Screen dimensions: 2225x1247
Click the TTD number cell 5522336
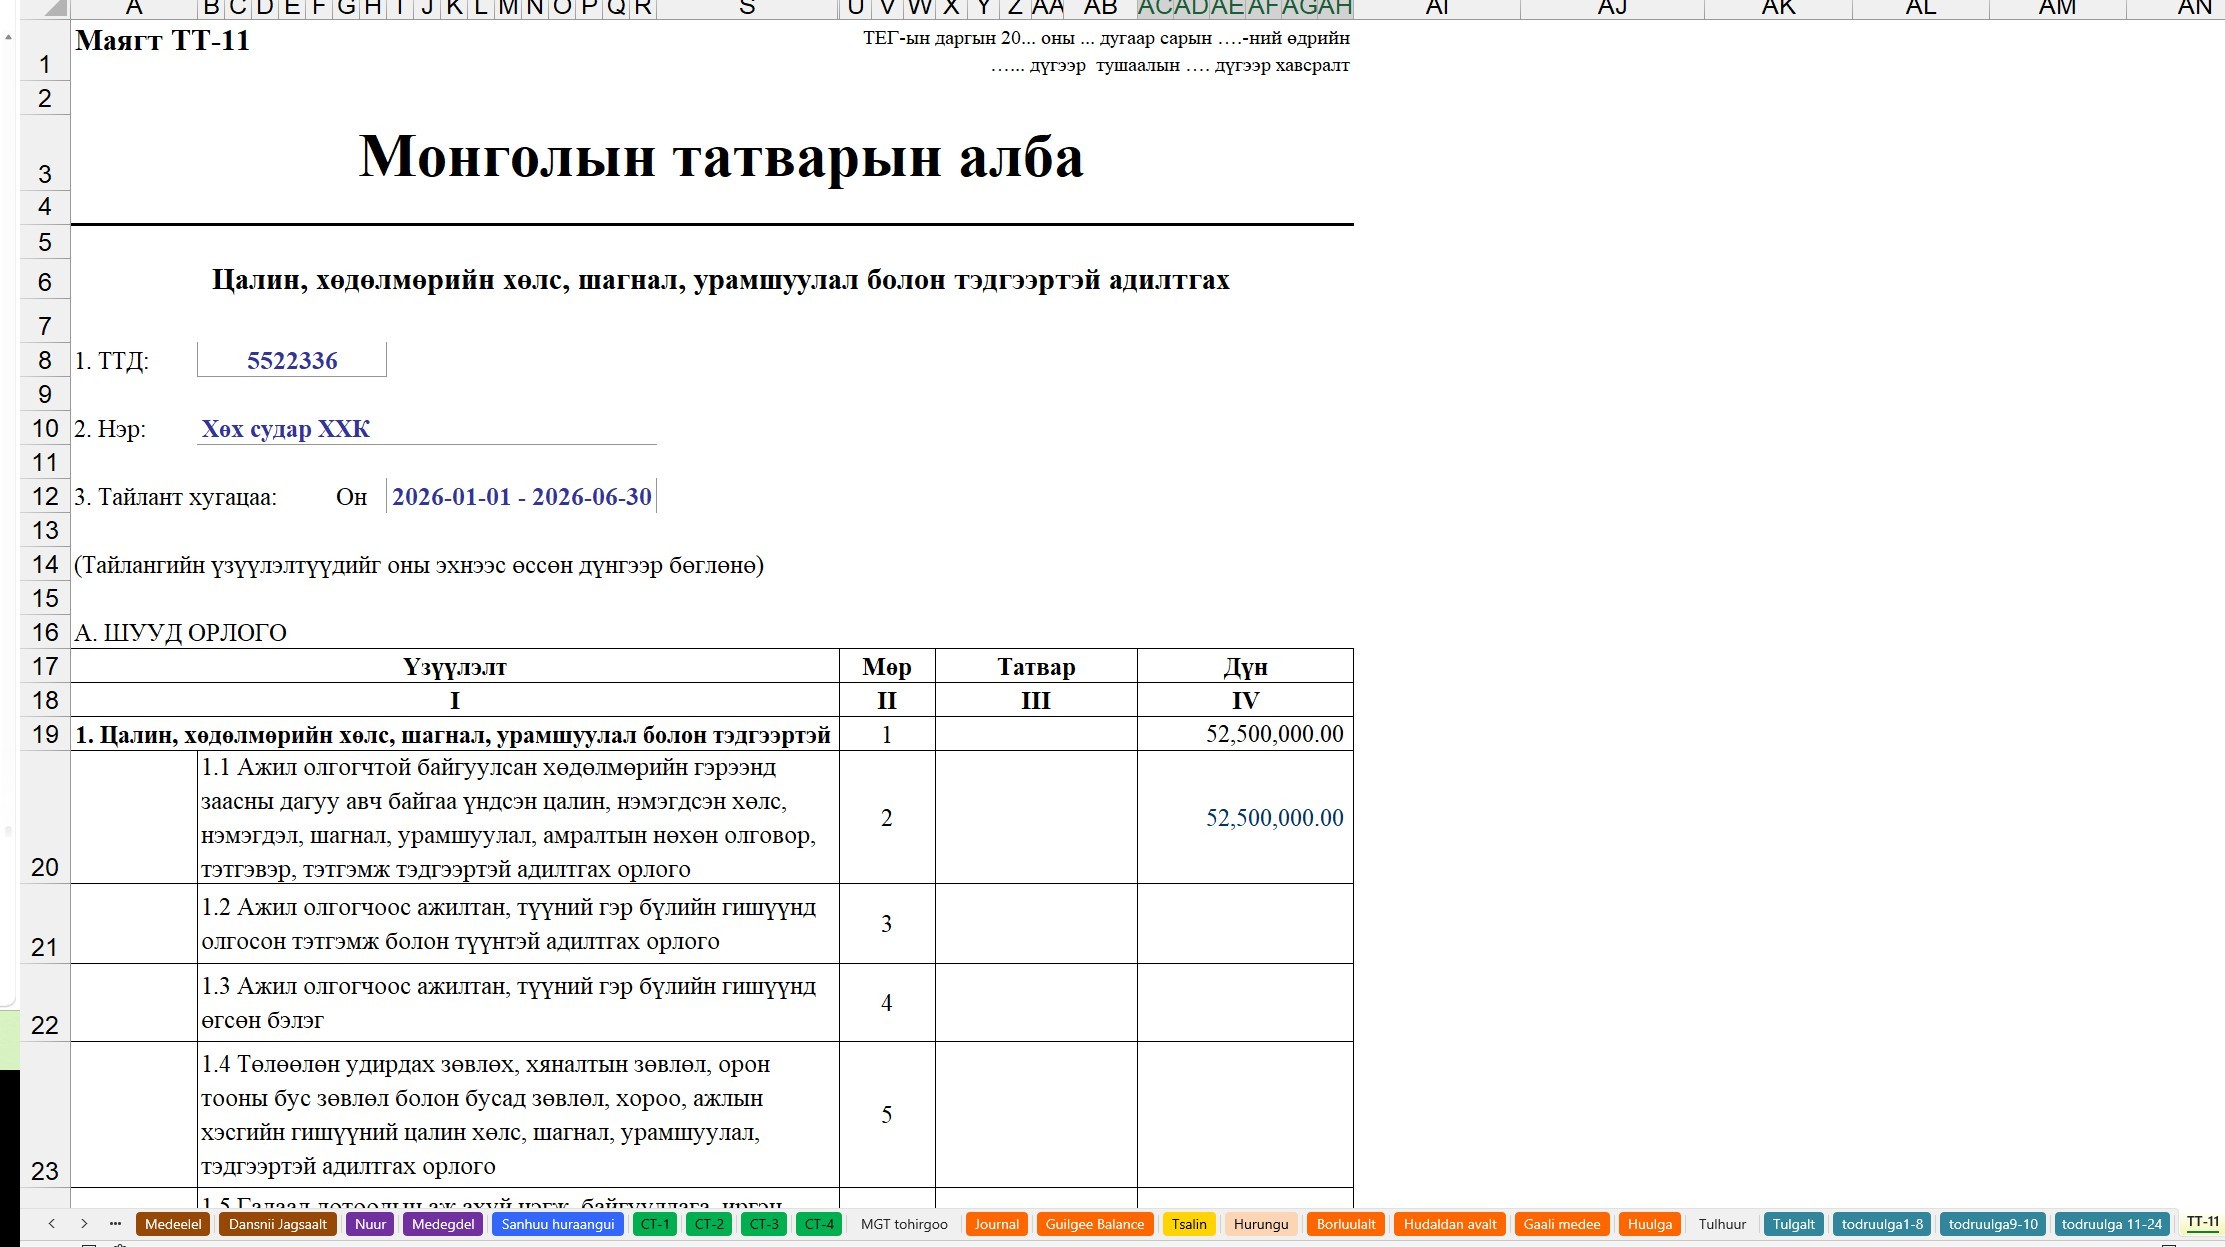point(292,360)
